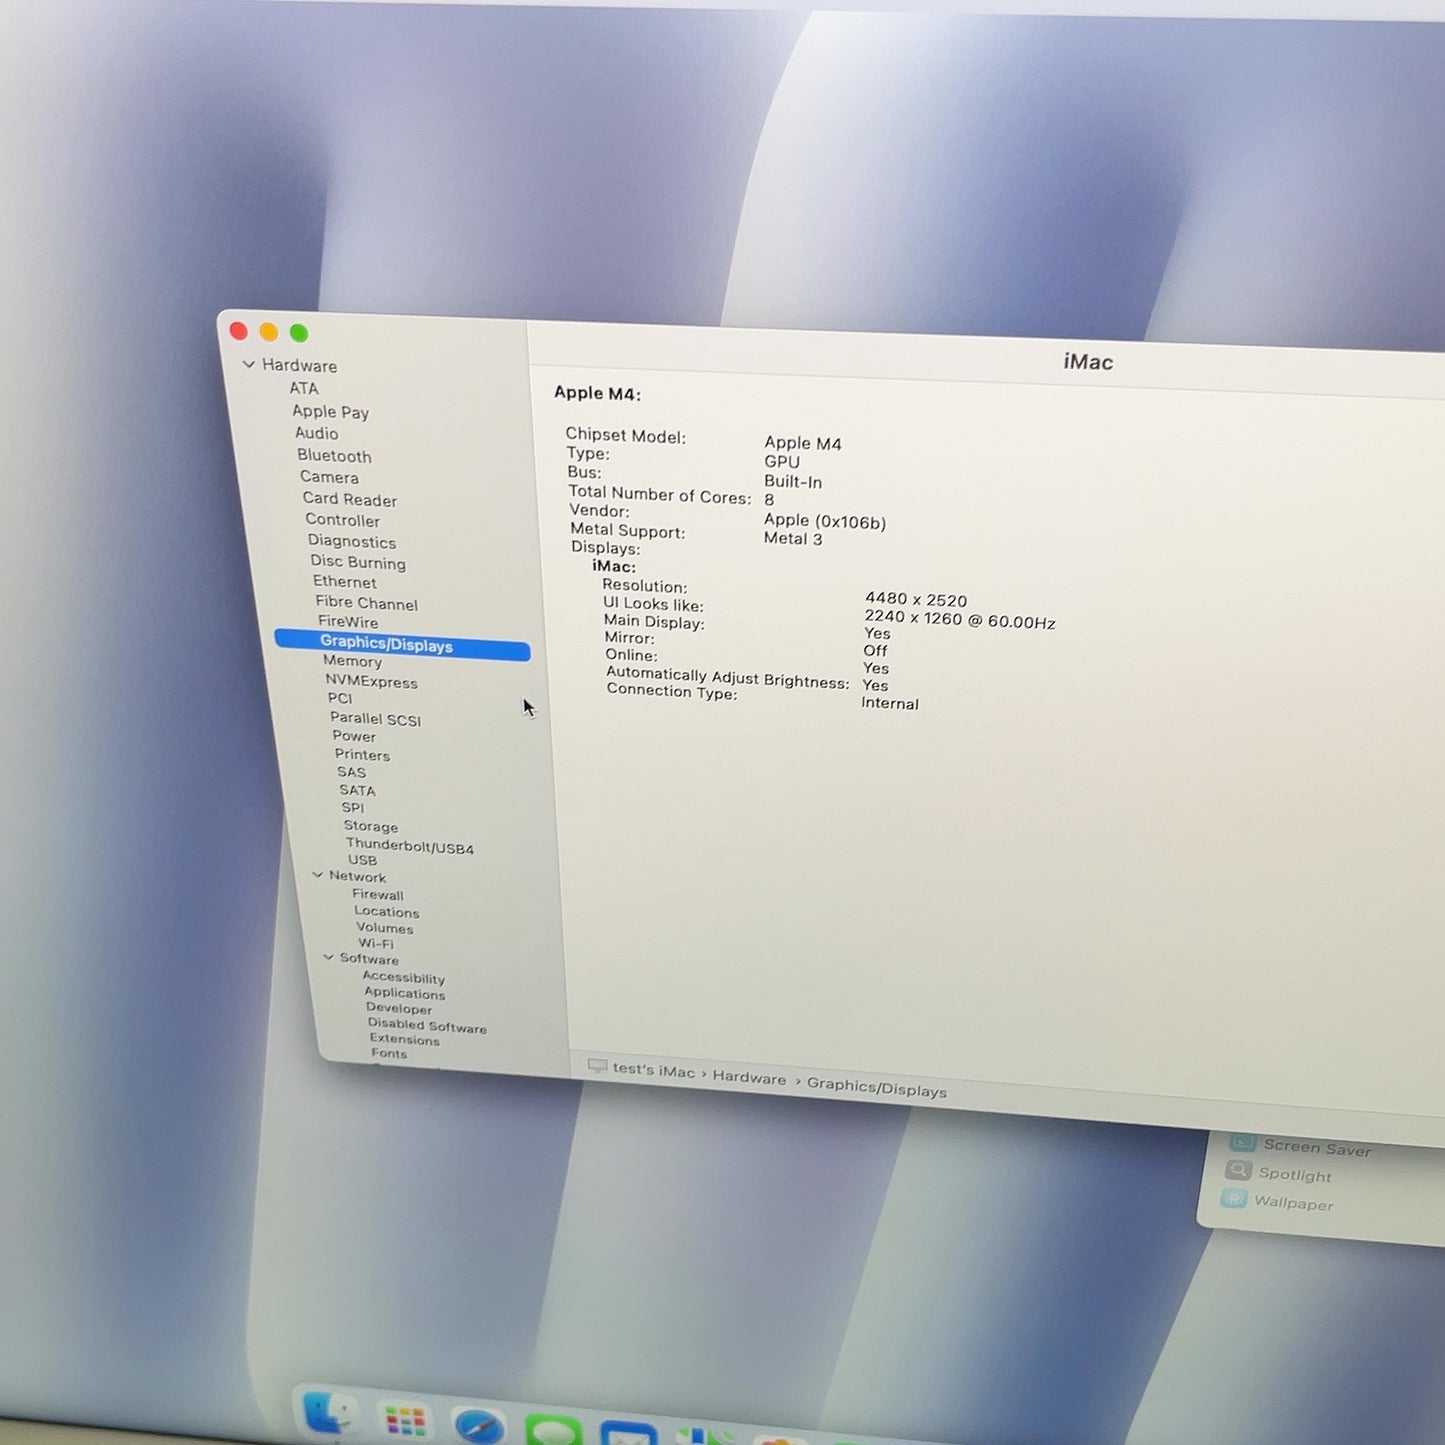Click the "Apple M4:" heading
The width and height of the screenshot is (1445, 1445).
click(x=597, y=393)
